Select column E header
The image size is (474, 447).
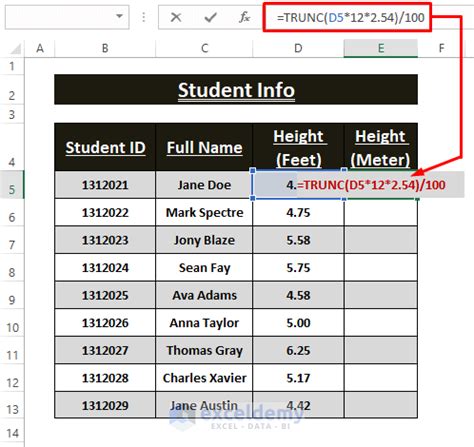(x=381, y=49)
